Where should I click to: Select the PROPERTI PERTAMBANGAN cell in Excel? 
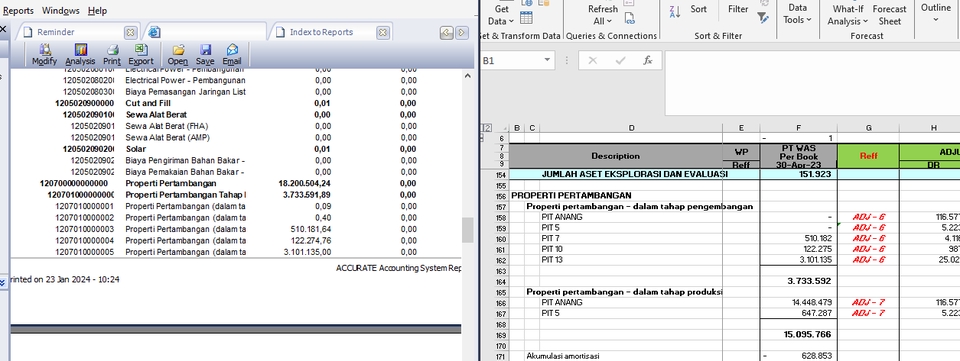(571, 196)
